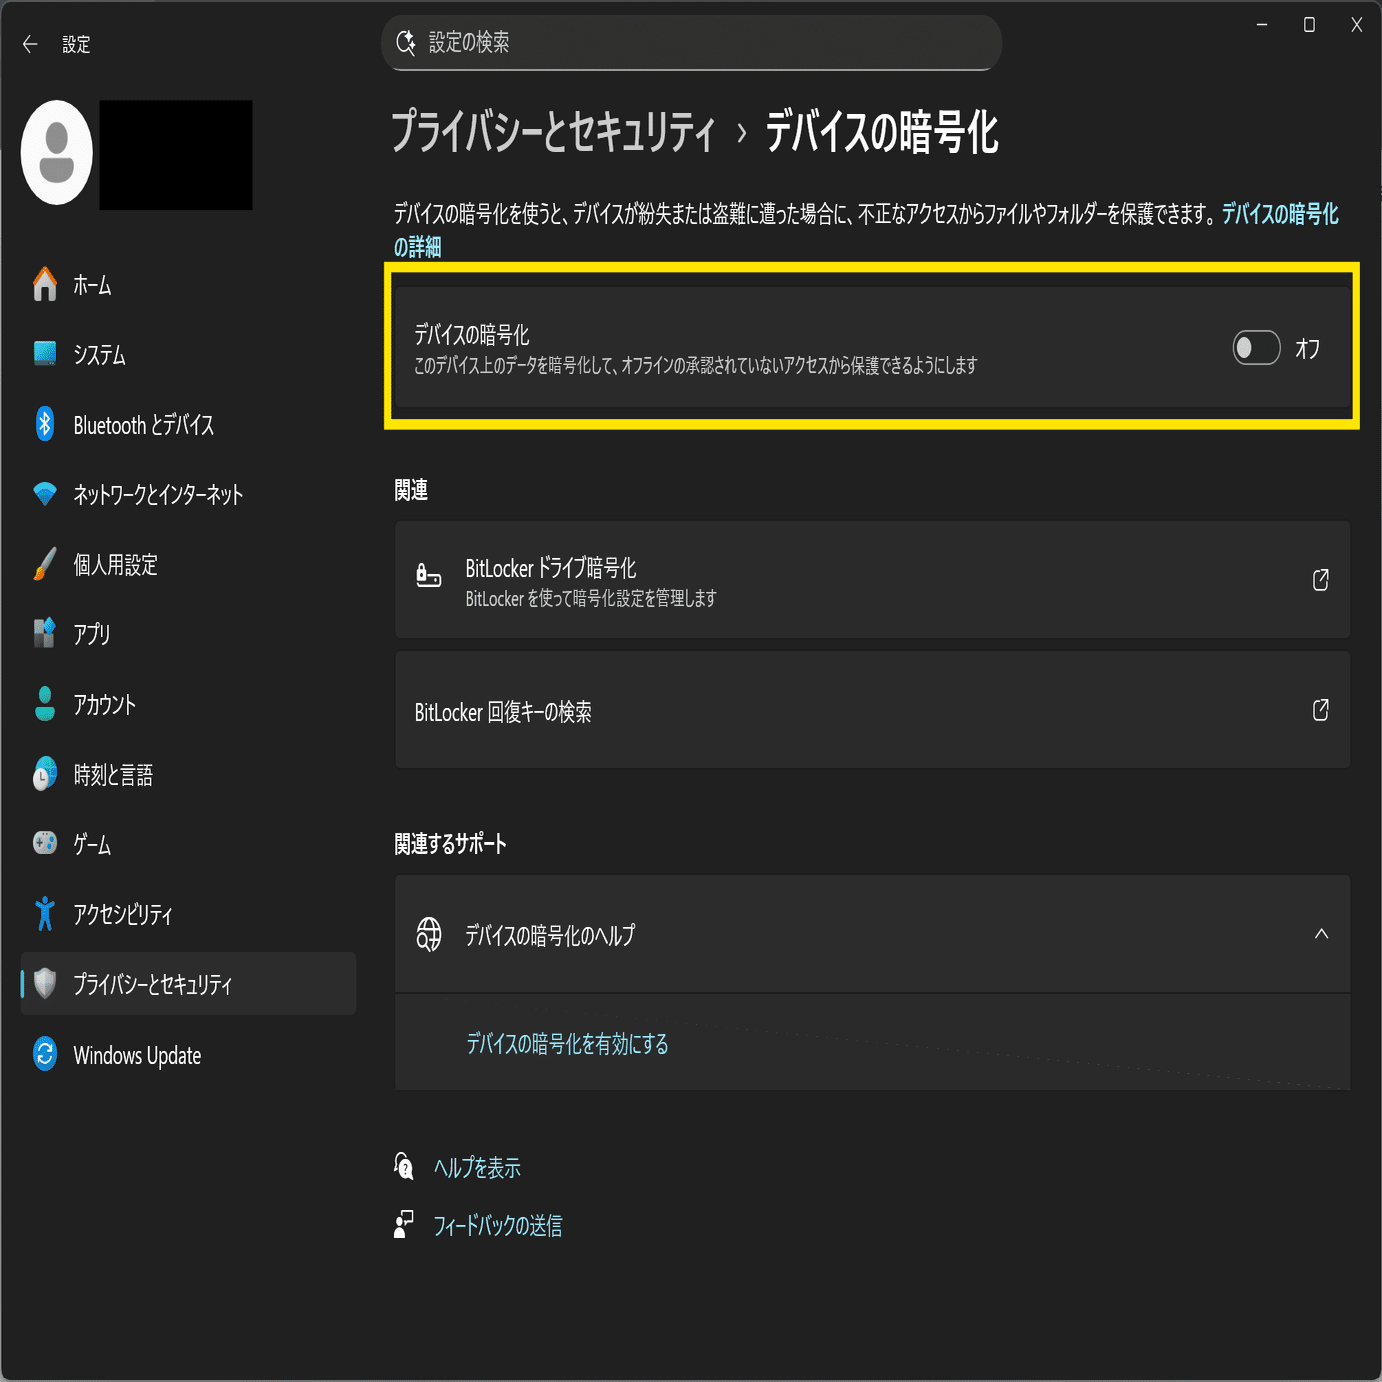Click the back arrow in Settings
Image resolution: width=1382 pixels, height=1382 pixels.
[29, 44]
